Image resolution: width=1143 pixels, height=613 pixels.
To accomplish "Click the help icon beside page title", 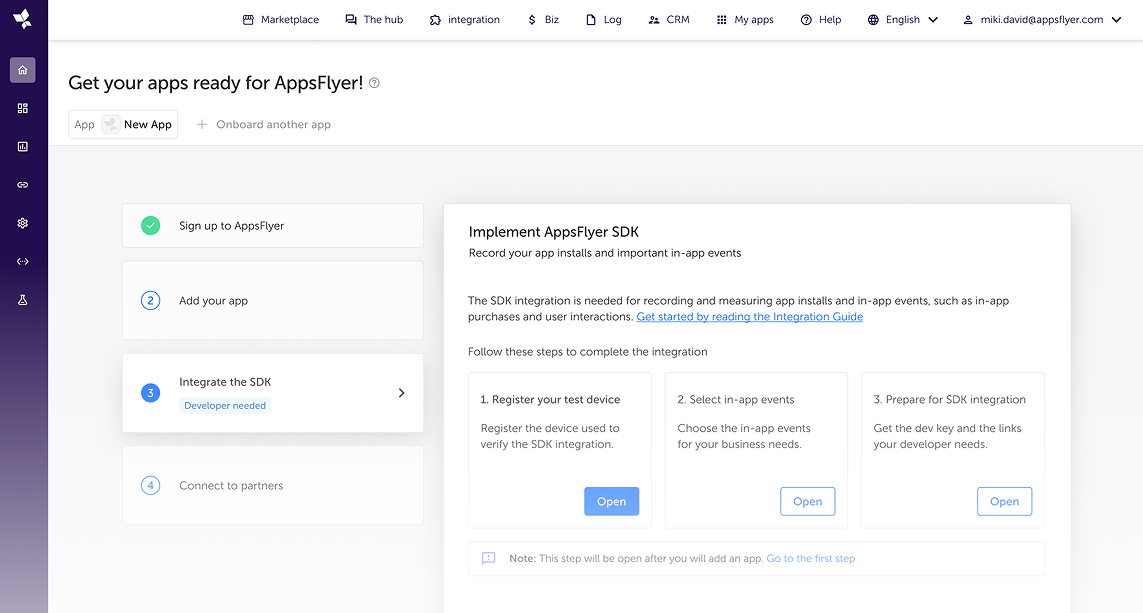I will pyautogui.click(x=374, y=83).
